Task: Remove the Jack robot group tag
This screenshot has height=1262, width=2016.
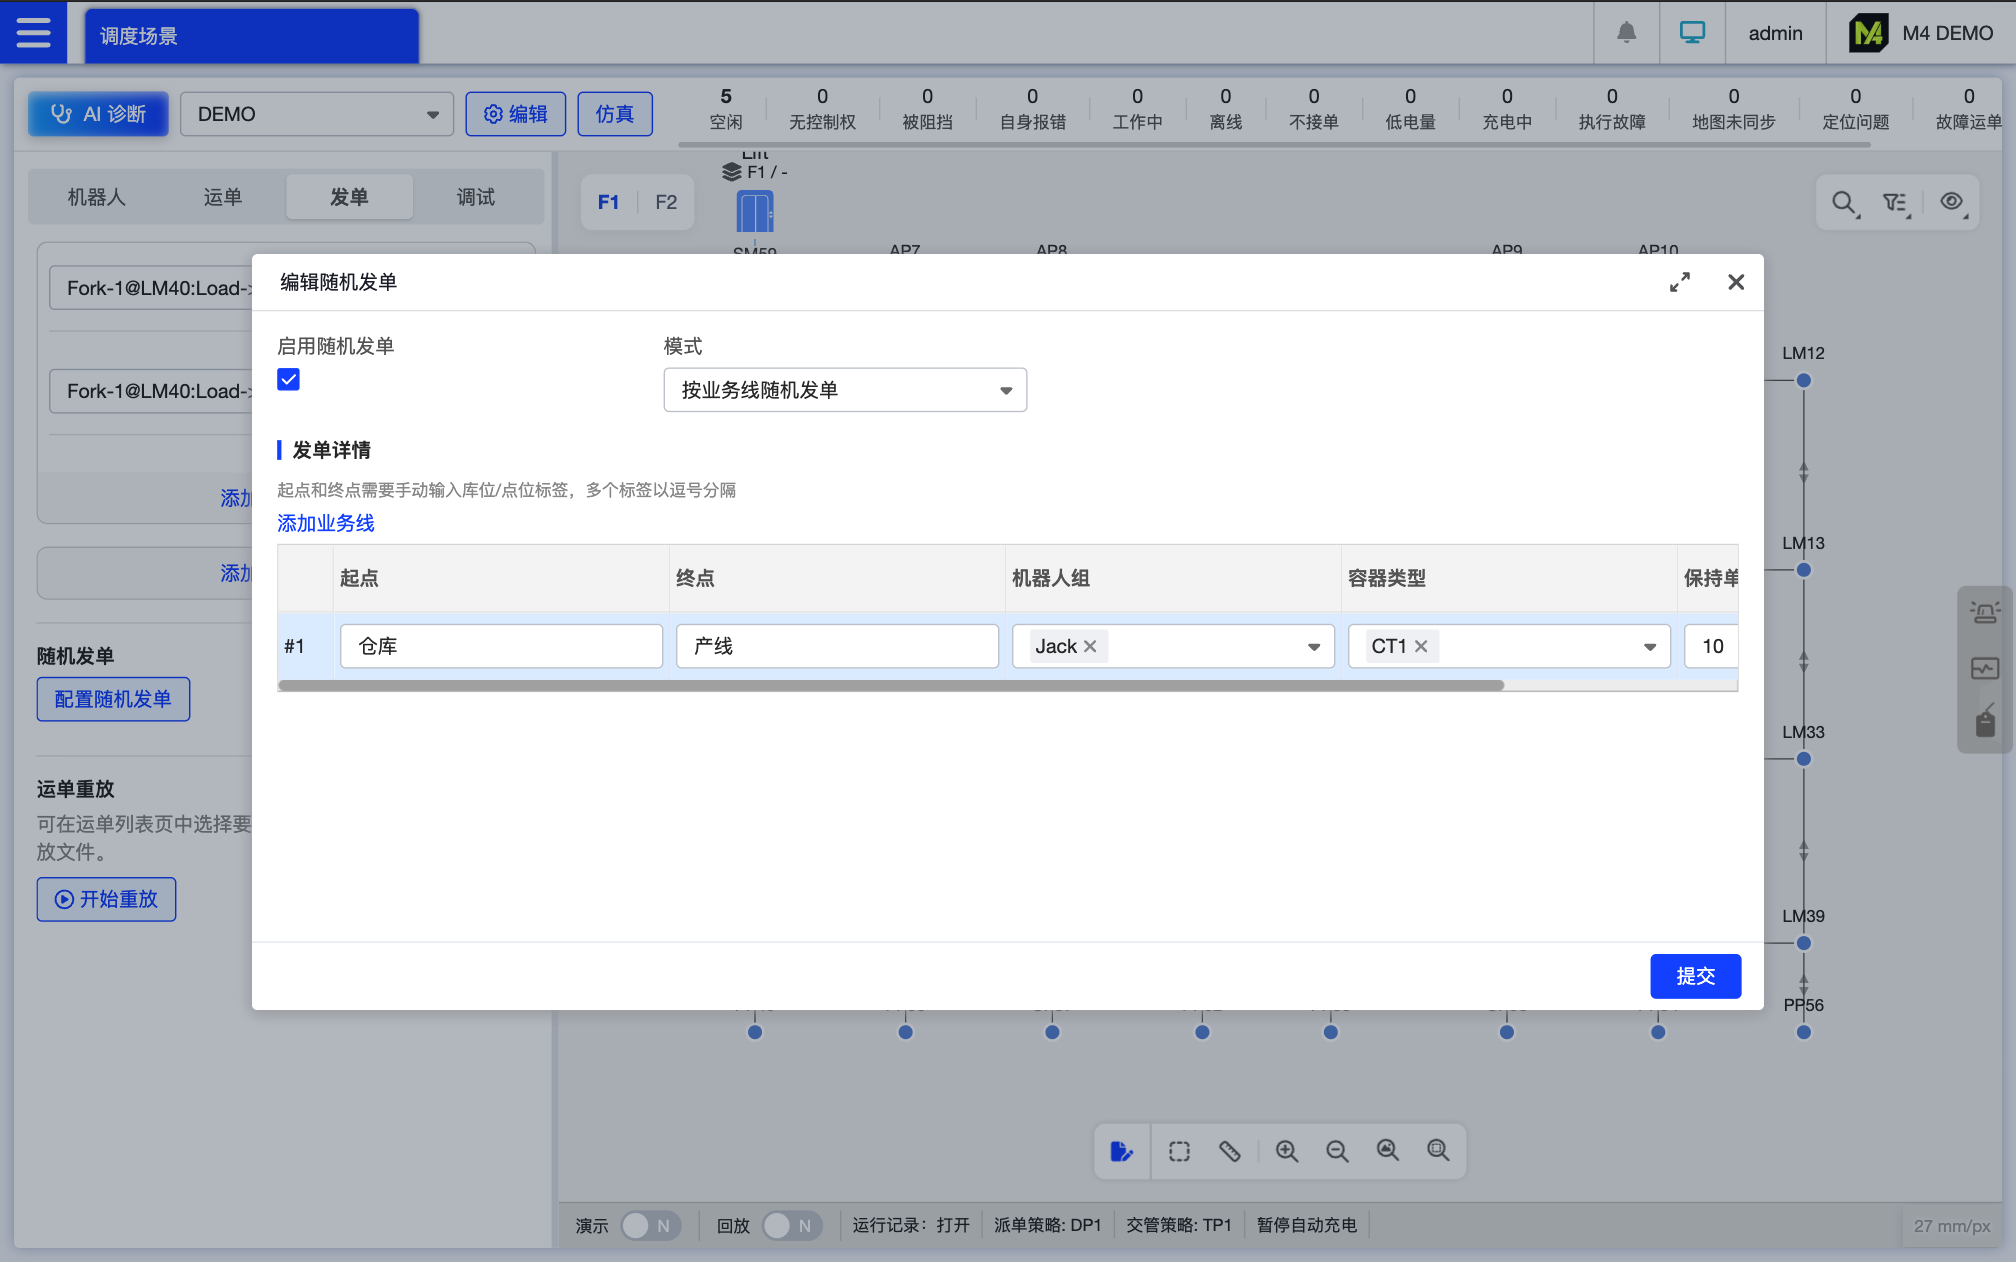Action: [x=1090, y=647]
